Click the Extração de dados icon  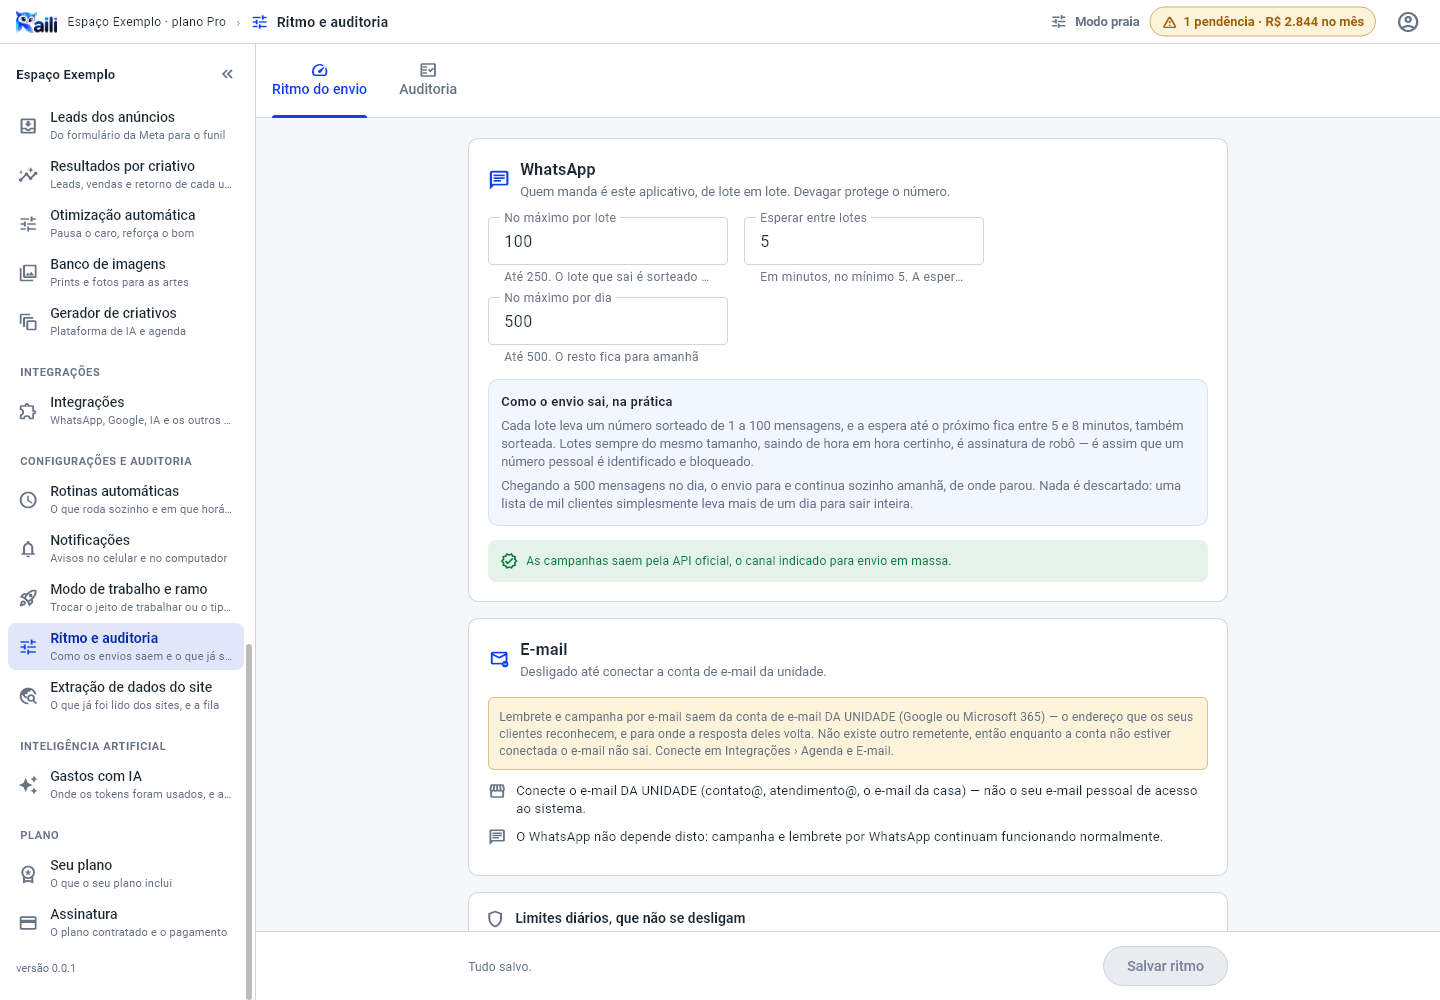click(28, 695)
